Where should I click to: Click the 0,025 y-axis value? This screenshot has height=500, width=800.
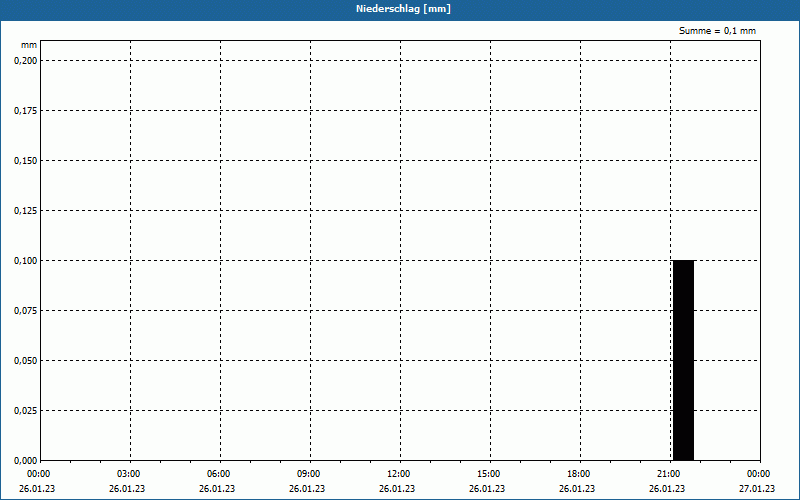click(x=26, y=411)
